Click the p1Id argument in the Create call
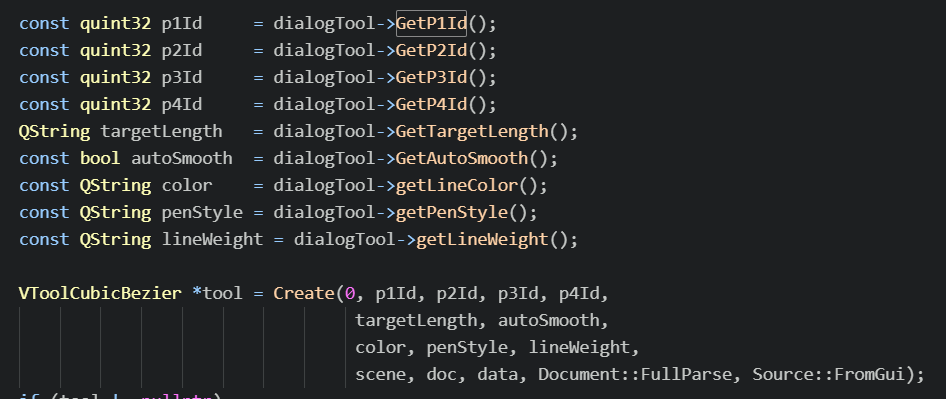This screenshot has width=946, height=399. 396,294
